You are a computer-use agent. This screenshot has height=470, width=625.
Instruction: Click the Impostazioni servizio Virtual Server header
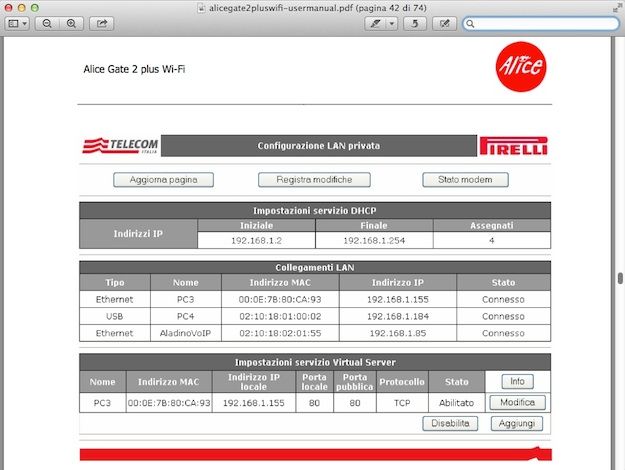click(x=315, y=362)
